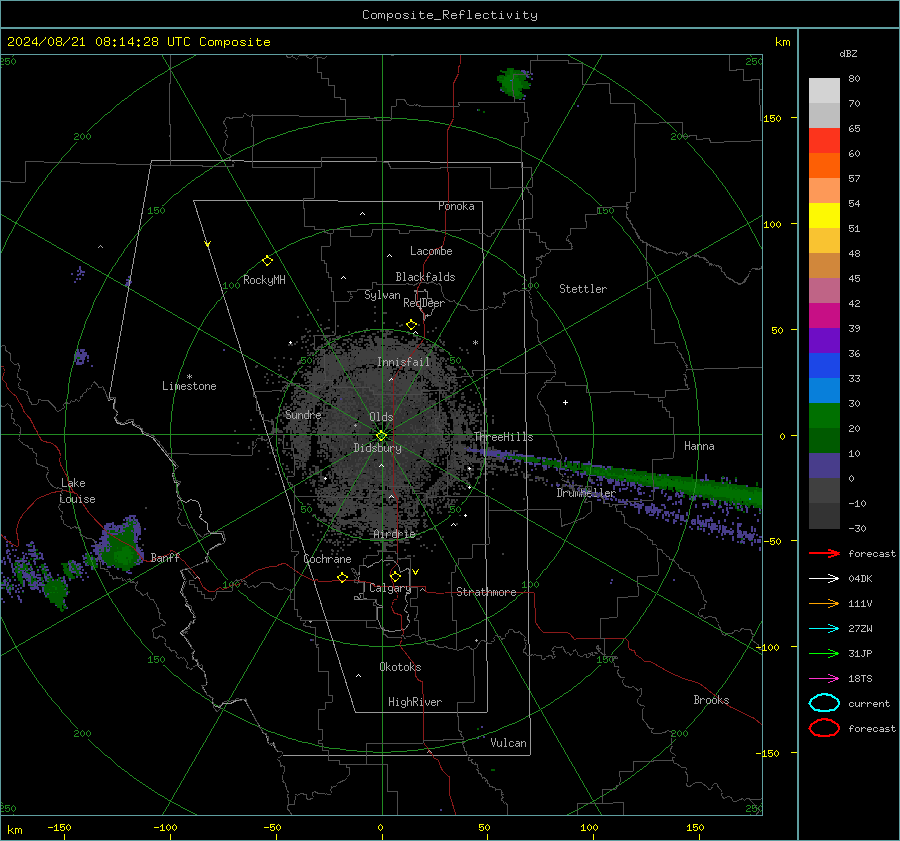This screenshot has width=900, height=841.
Task: Click the yellow diamond marker above Calgary label
Action: click(395, 576)
